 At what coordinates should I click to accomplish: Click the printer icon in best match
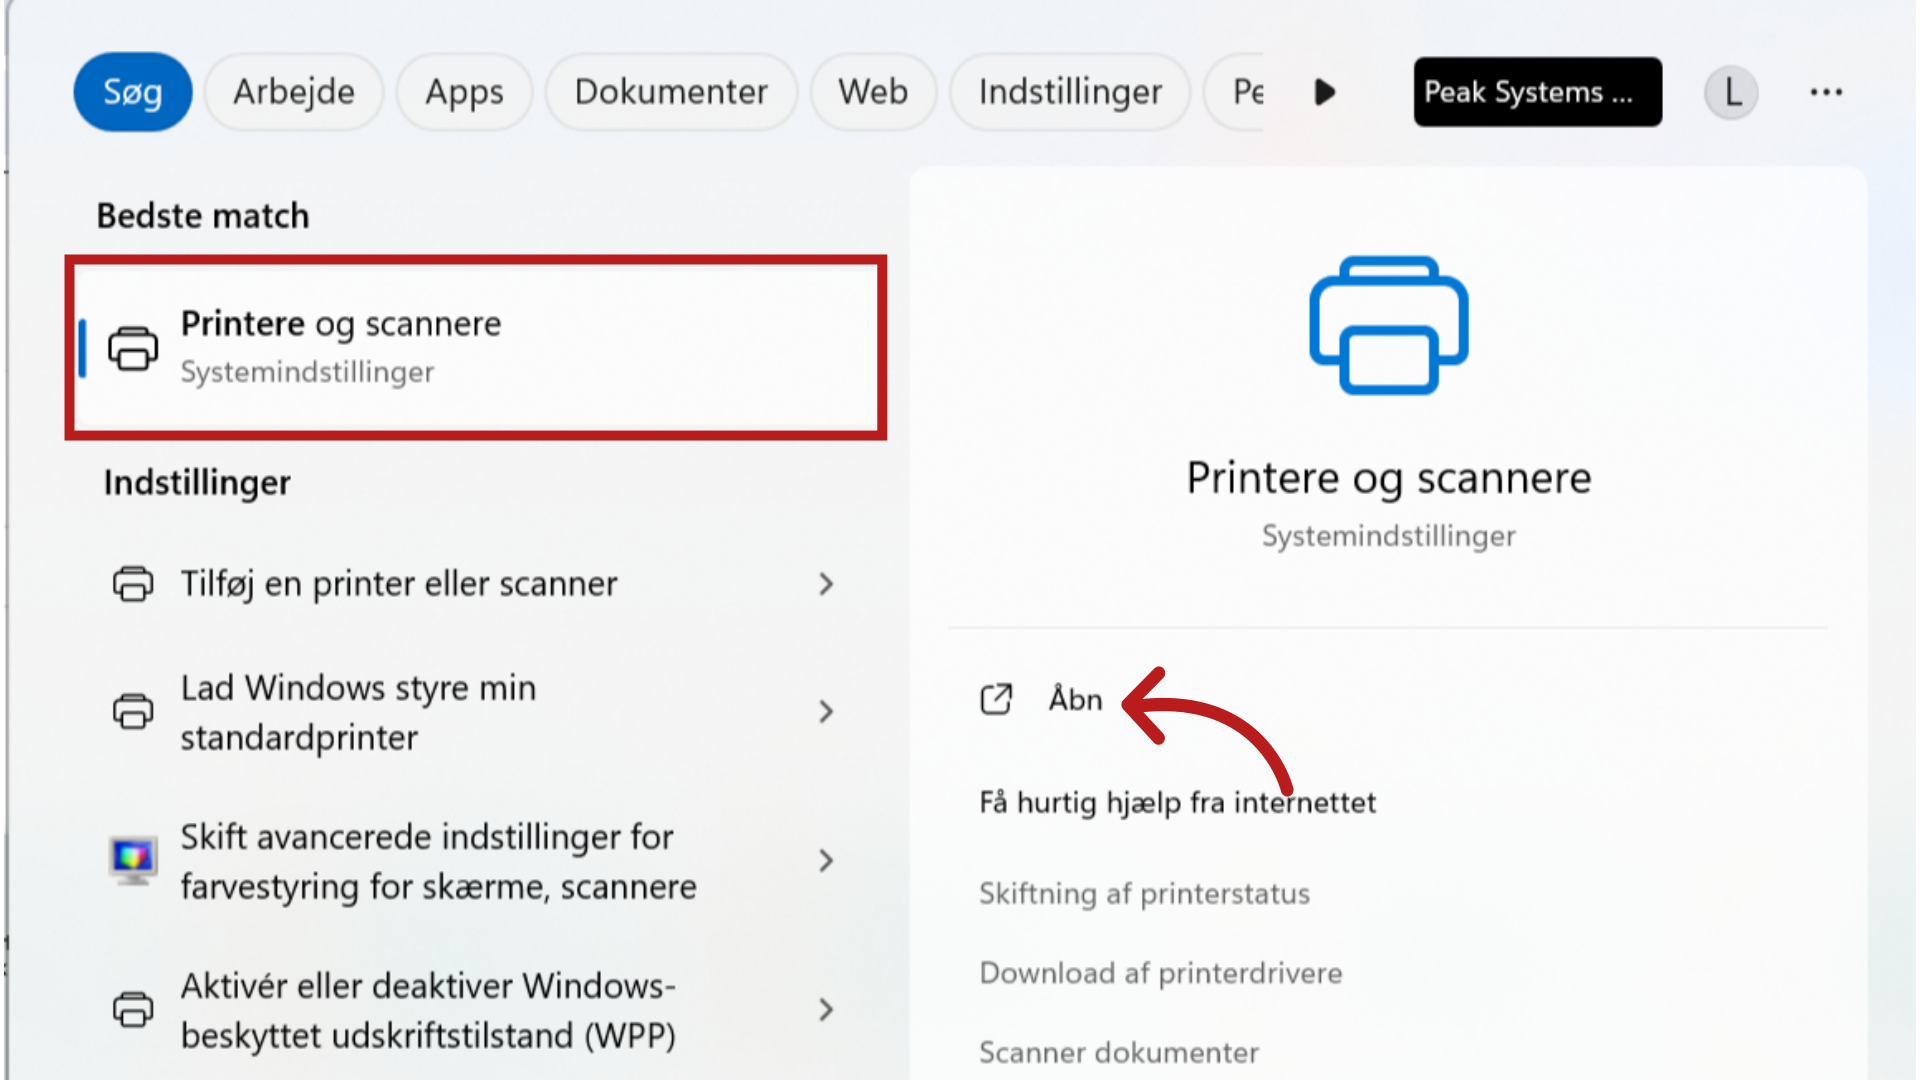coord(133,348)
